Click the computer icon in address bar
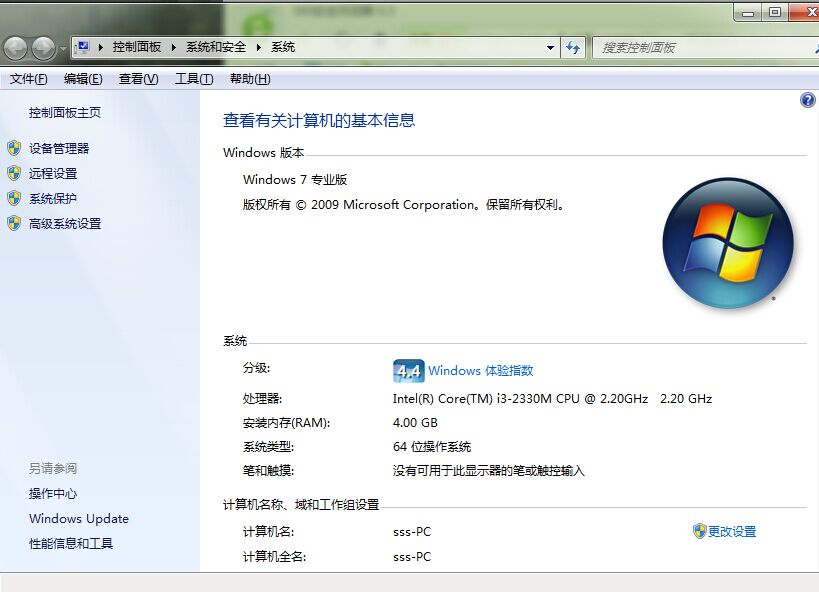Viewport: 819px width, 592px height. [83, 48]
